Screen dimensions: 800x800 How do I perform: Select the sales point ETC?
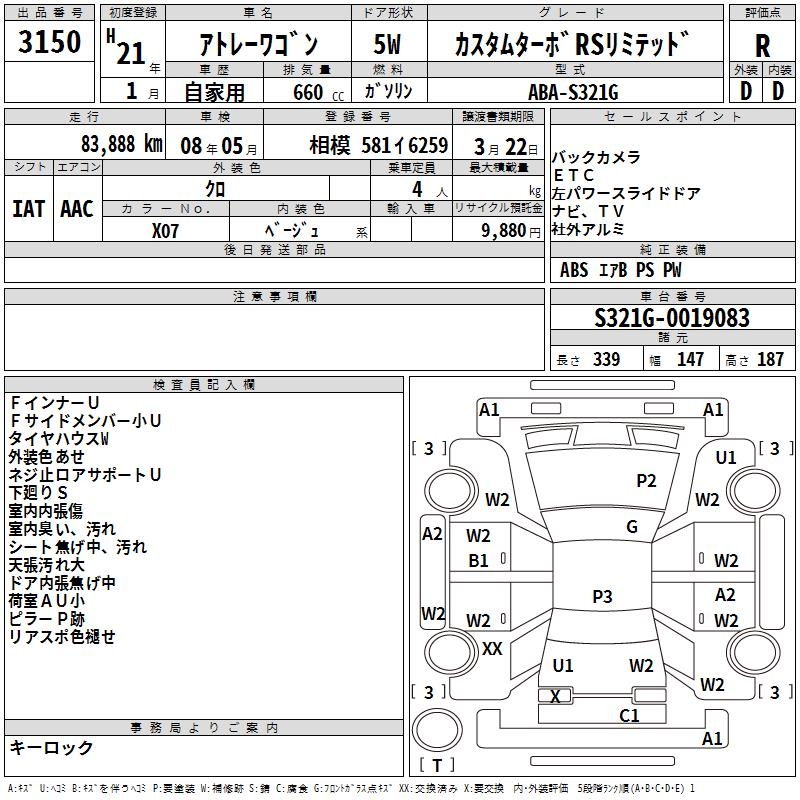(573, 175)
